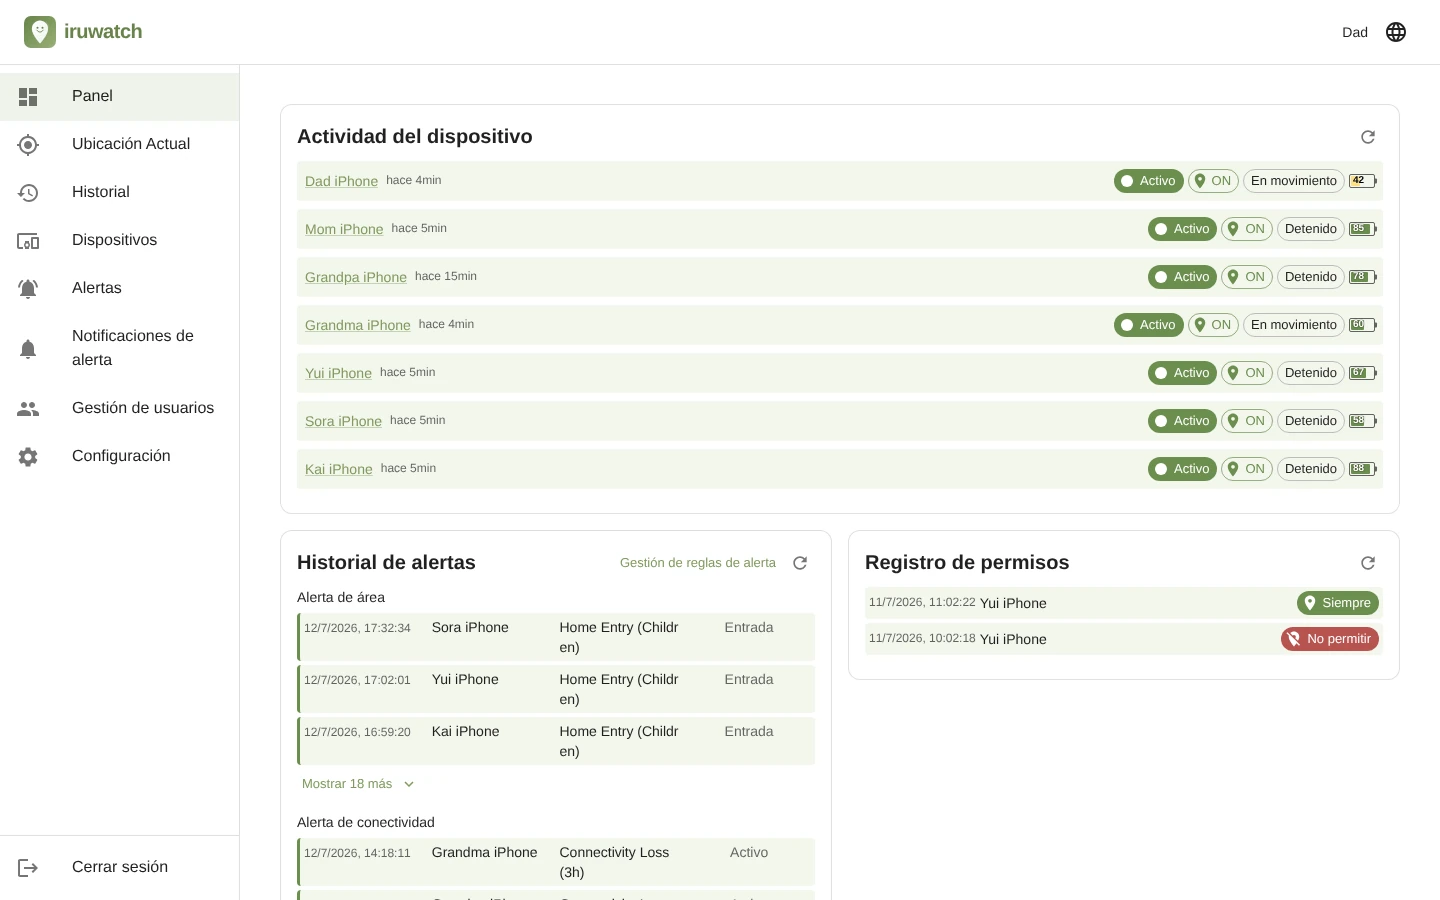The height and width of the screenshot is (900, 1440).
Task: Click Activo badge for Mom iPhone
Action: click(1182, 229)
